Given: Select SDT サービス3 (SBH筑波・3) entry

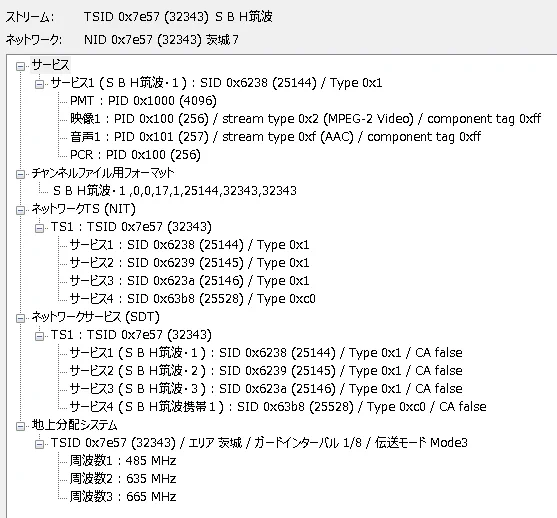Looking at the screenshot, I should [266, 389].
